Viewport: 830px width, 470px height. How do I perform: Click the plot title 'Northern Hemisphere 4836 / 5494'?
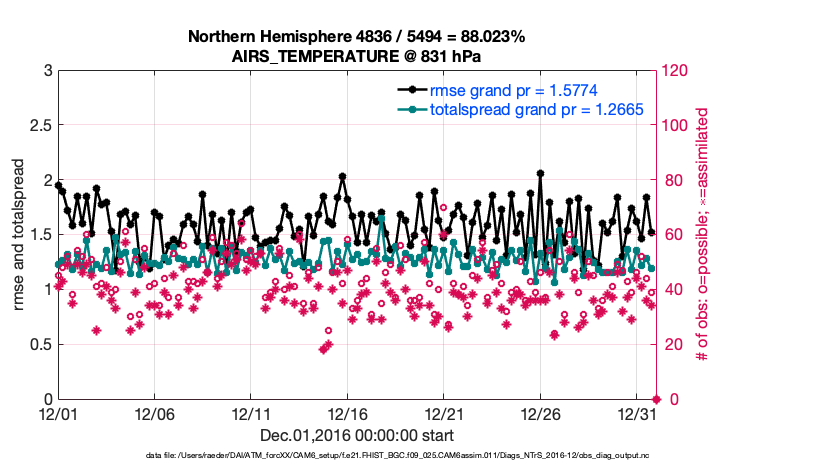(357, 37)
